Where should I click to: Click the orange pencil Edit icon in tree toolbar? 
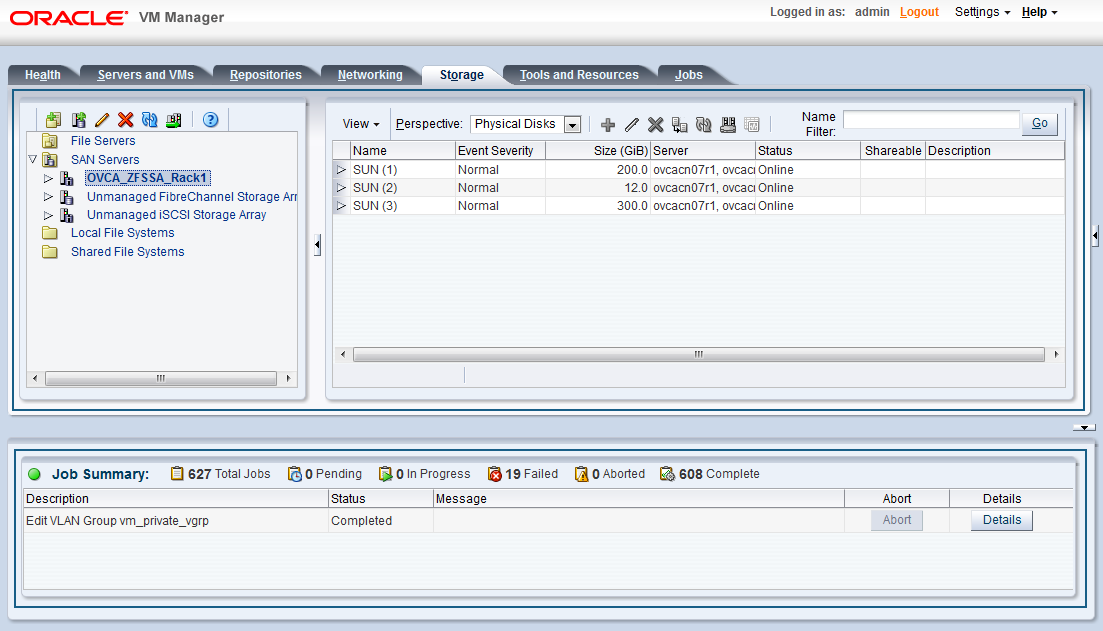coord(102,120)
